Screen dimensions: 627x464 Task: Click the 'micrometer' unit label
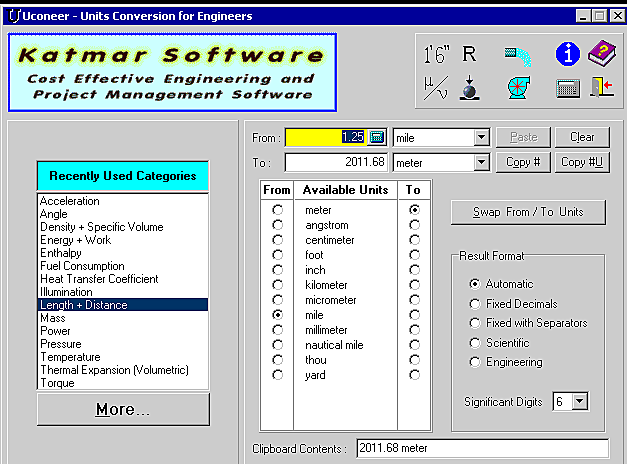[x=331, y=300]
